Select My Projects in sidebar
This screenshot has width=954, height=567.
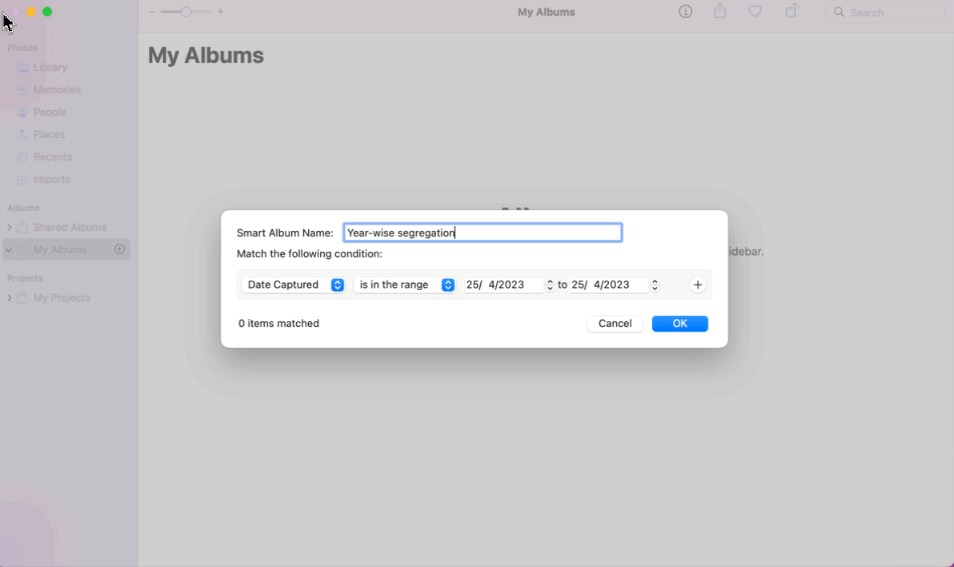(61, 298)
